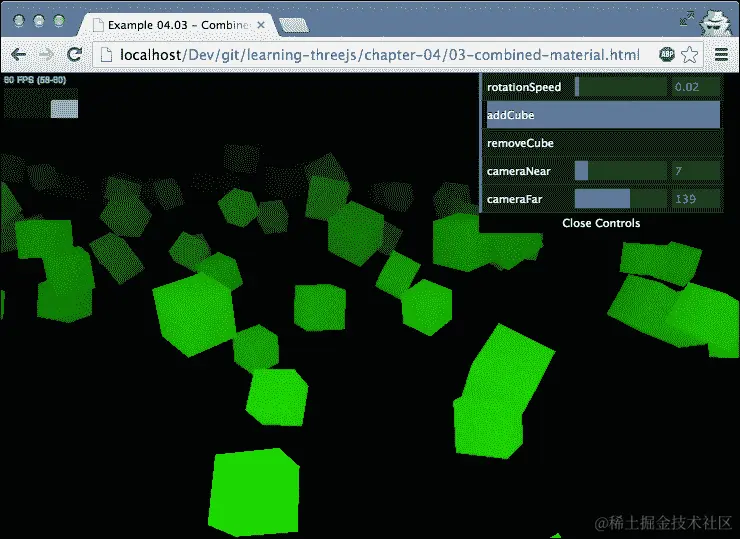
Task: Click the cameraNear value field 7
Action: 696,171
